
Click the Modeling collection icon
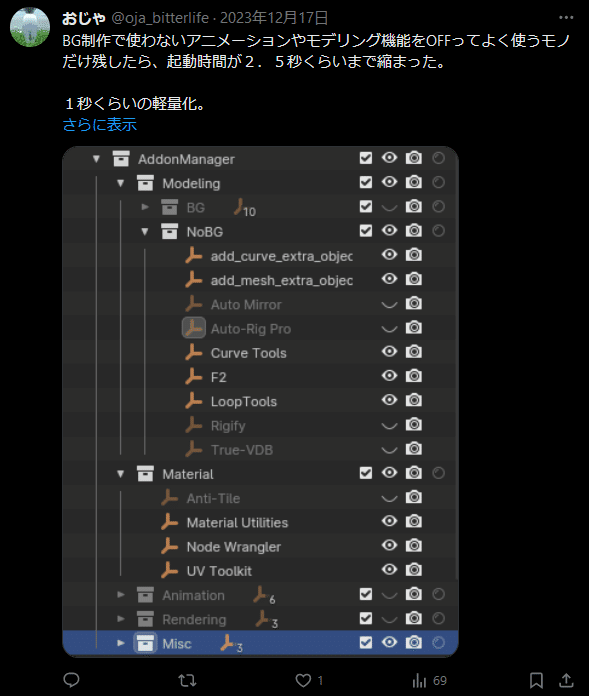click(x=145, y=183)
